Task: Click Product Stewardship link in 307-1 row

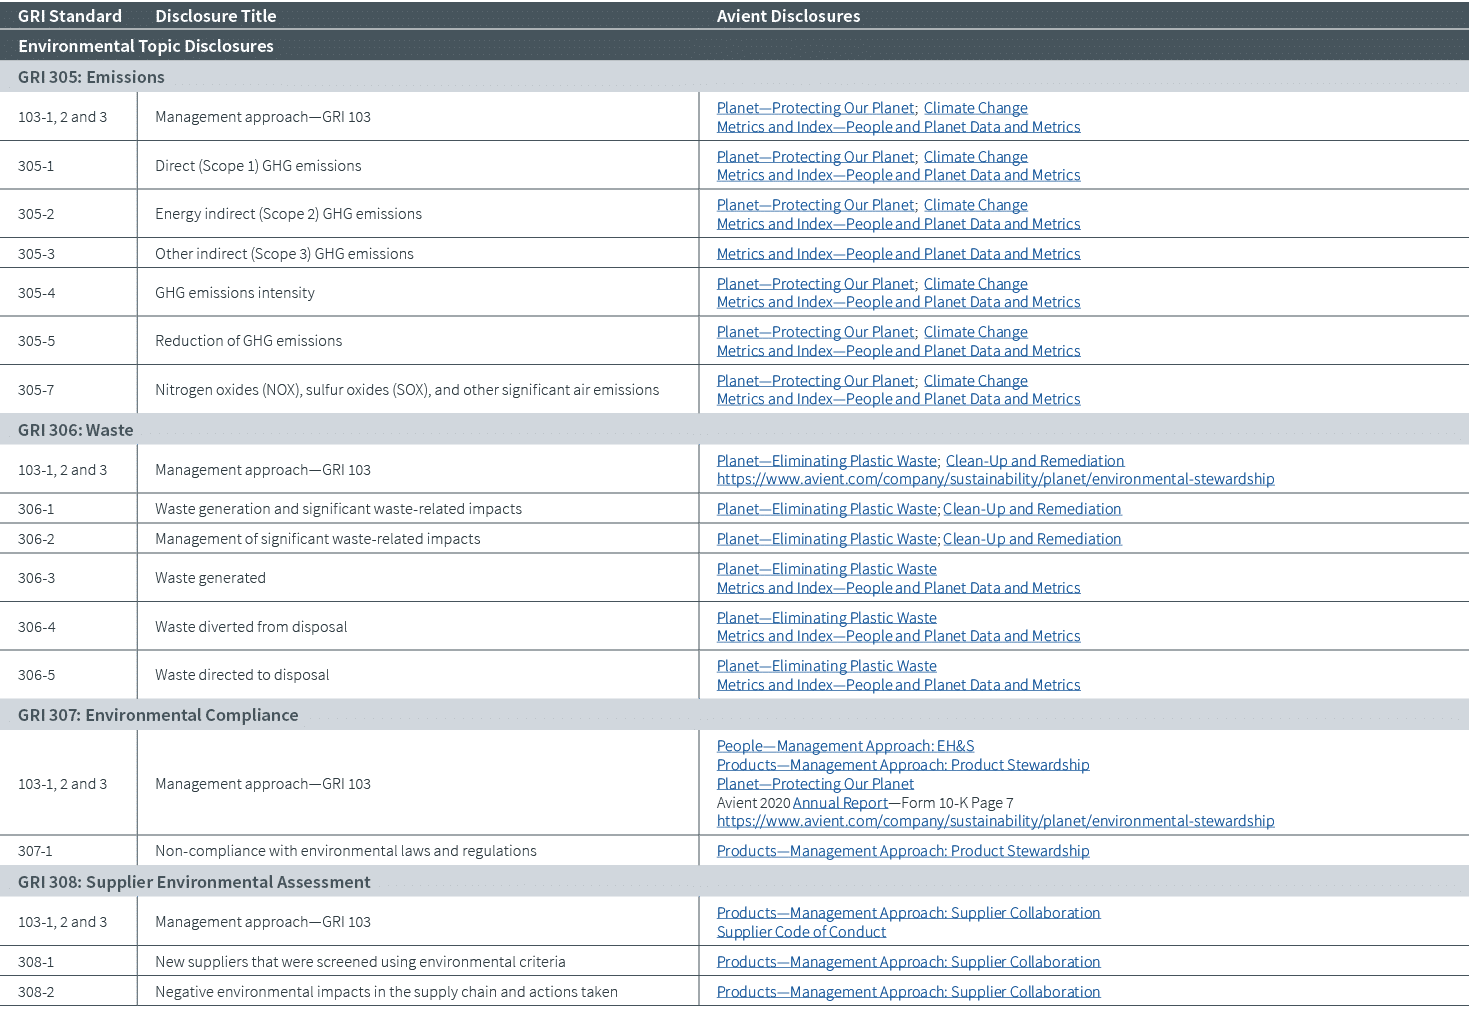Action: (x=902, y=851)
